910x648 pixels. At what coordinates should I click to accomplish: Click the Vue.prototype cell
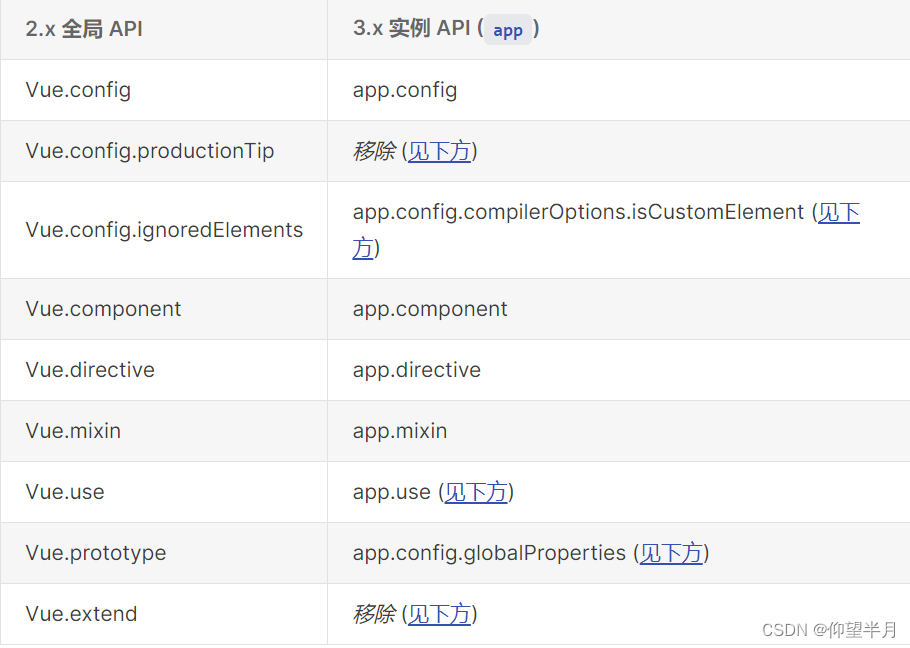point(96,553)
